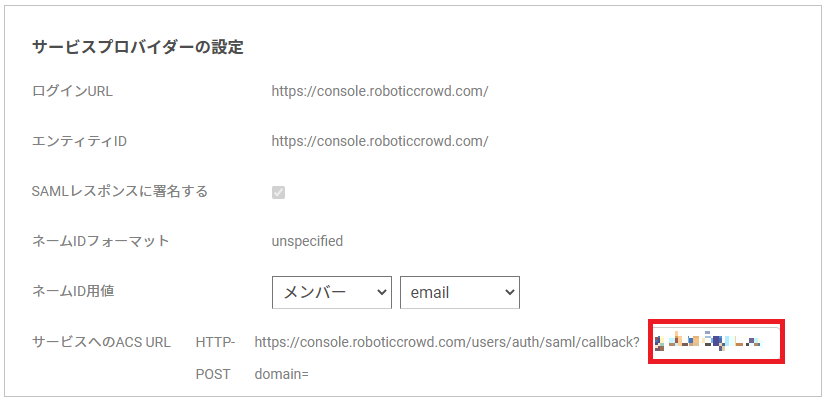Click the サービスへのACS URL label

click(x=102, y=343)
